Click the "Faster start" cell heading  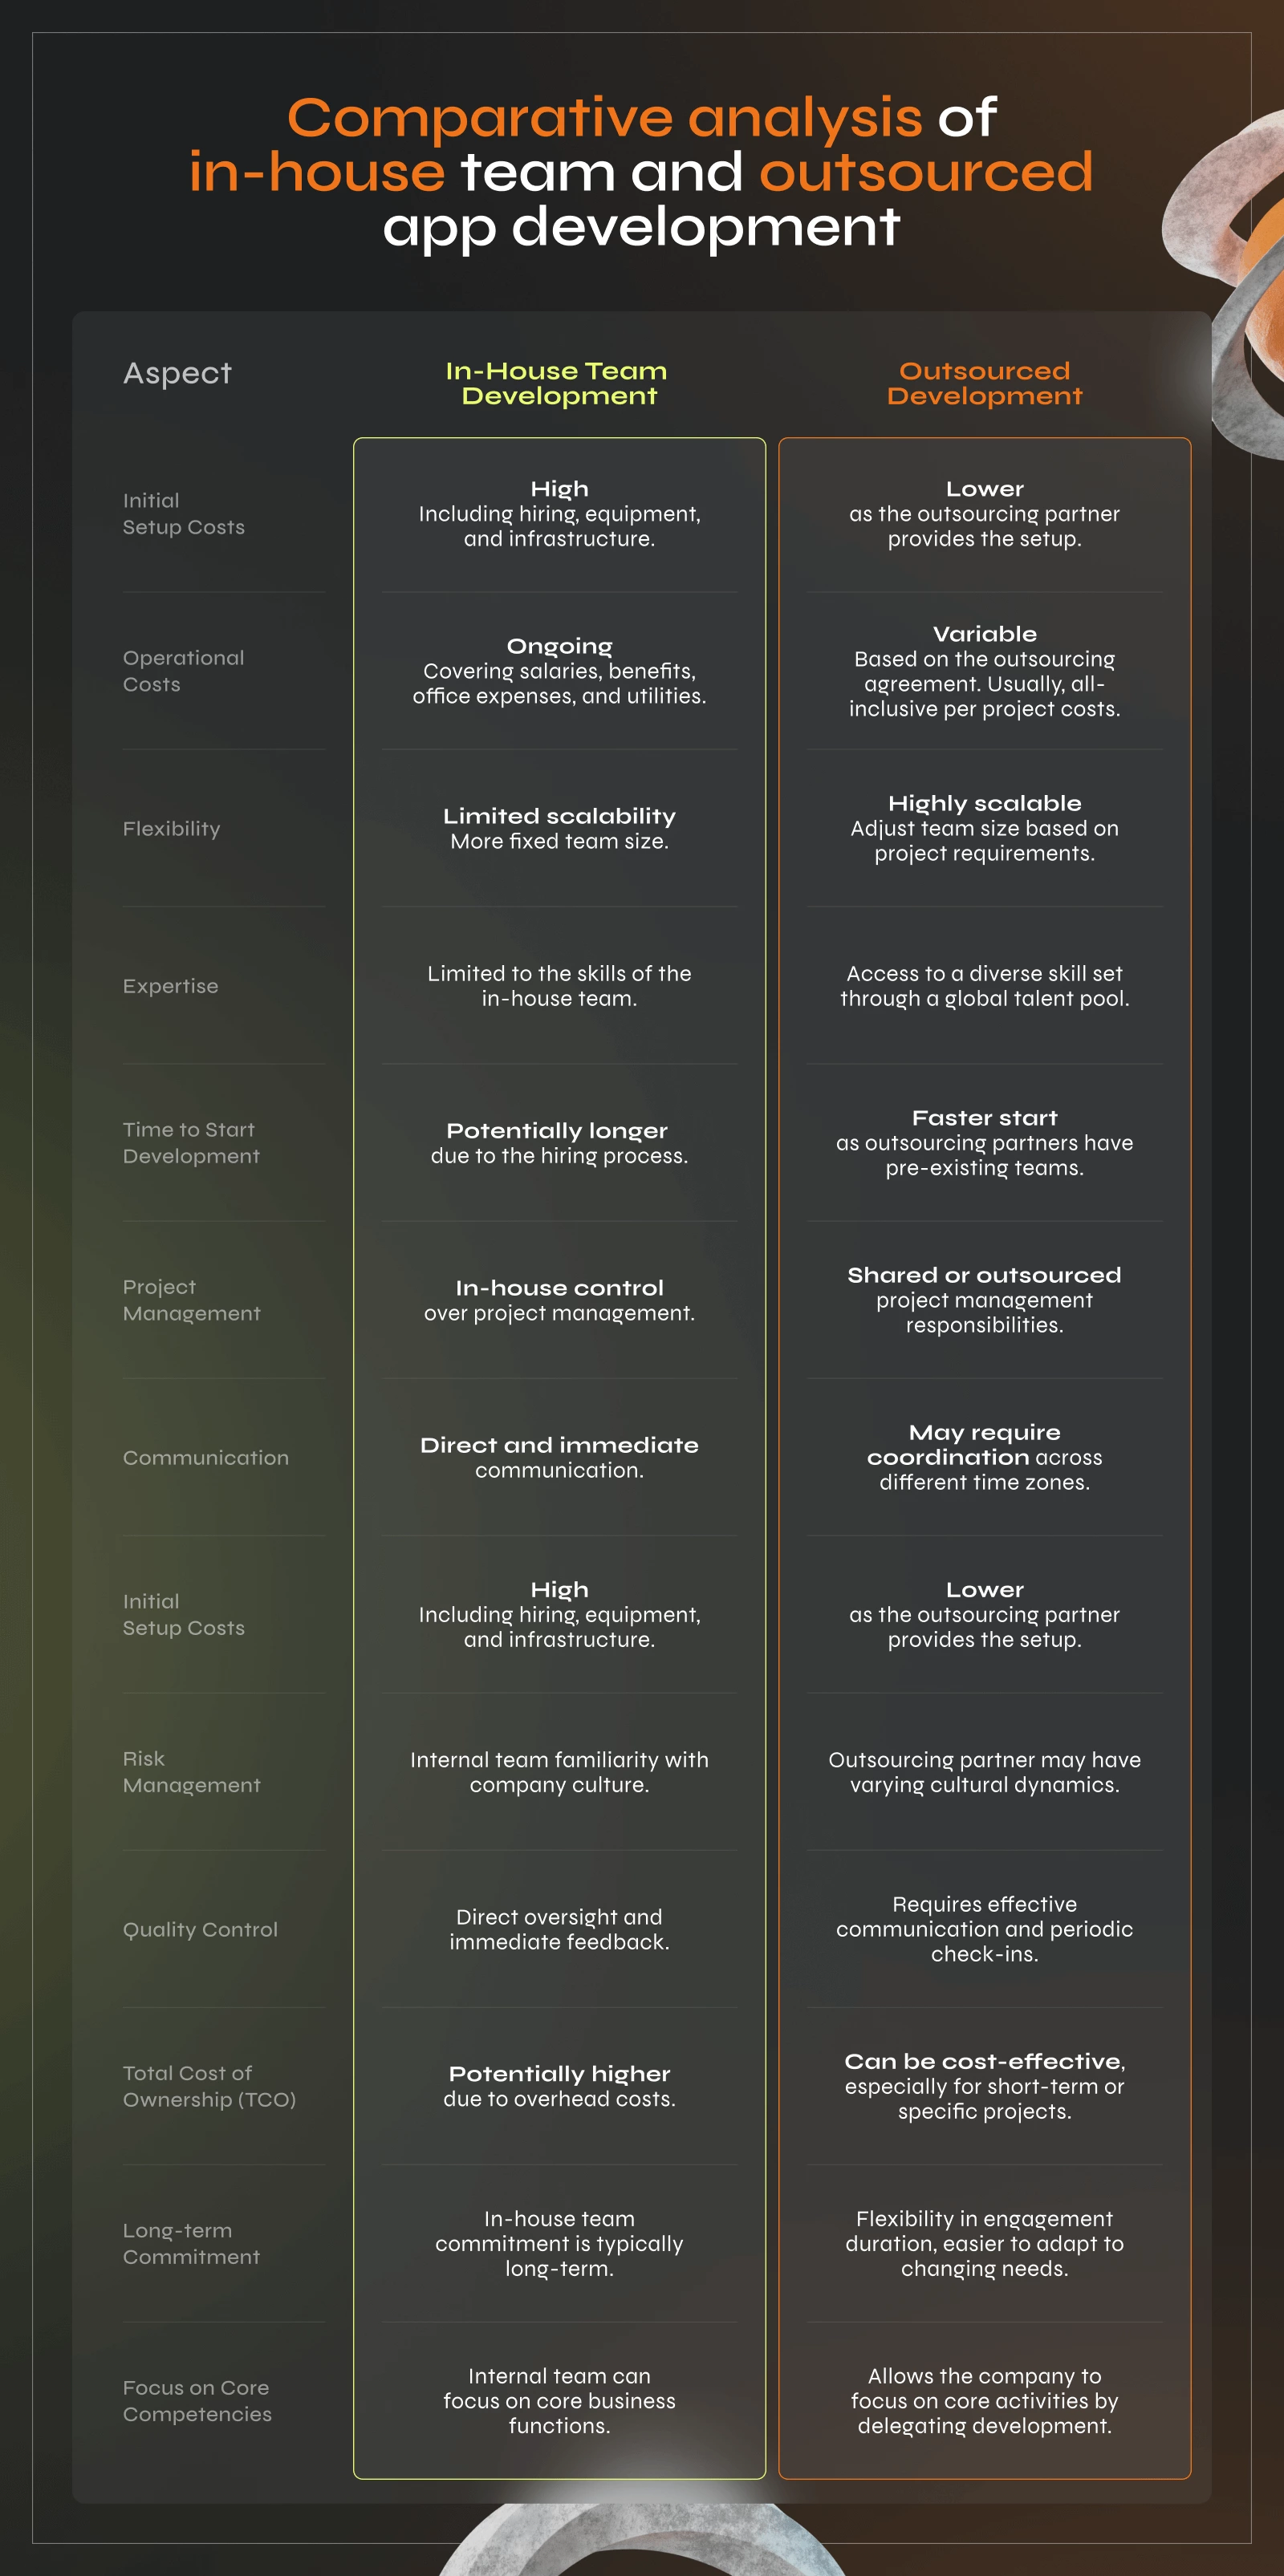pos(984,1118)
